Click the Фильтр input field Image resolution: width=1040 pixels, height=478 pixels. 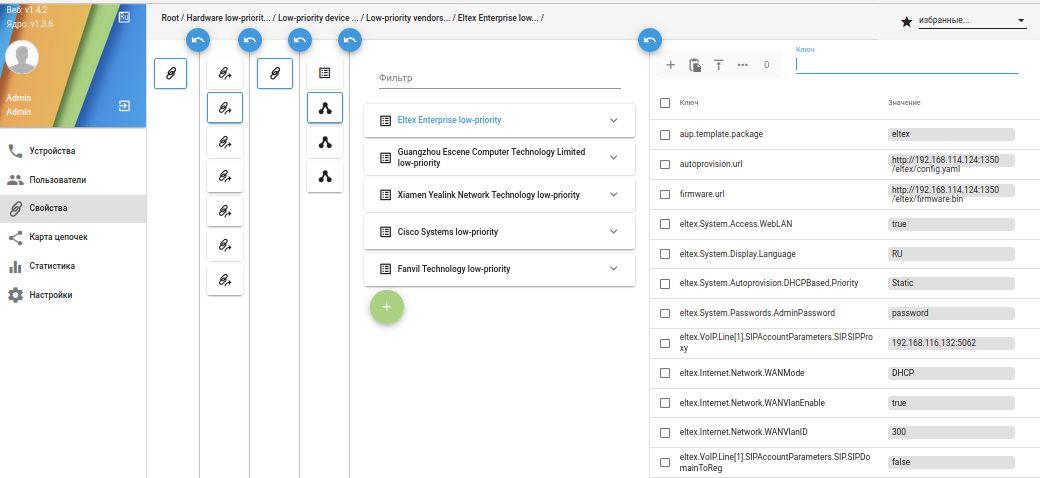[x=499, y=78]
